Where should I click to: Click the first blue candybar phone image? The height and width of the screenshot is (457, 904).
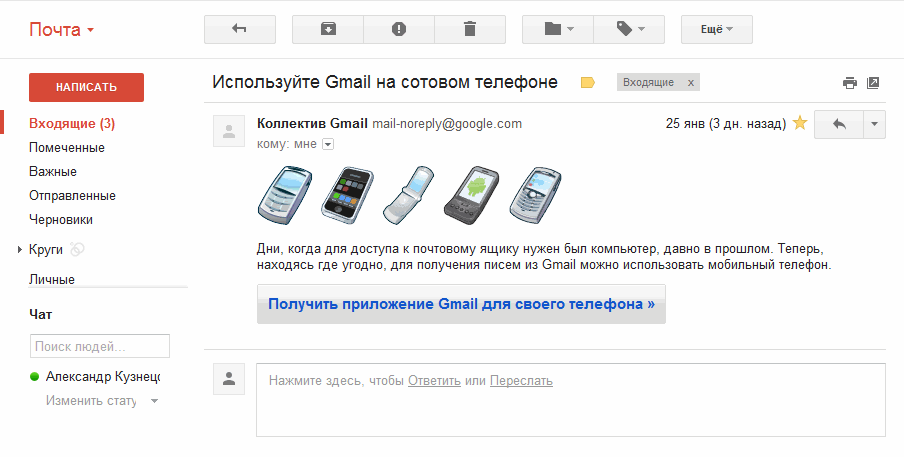[x=285, y=195]
